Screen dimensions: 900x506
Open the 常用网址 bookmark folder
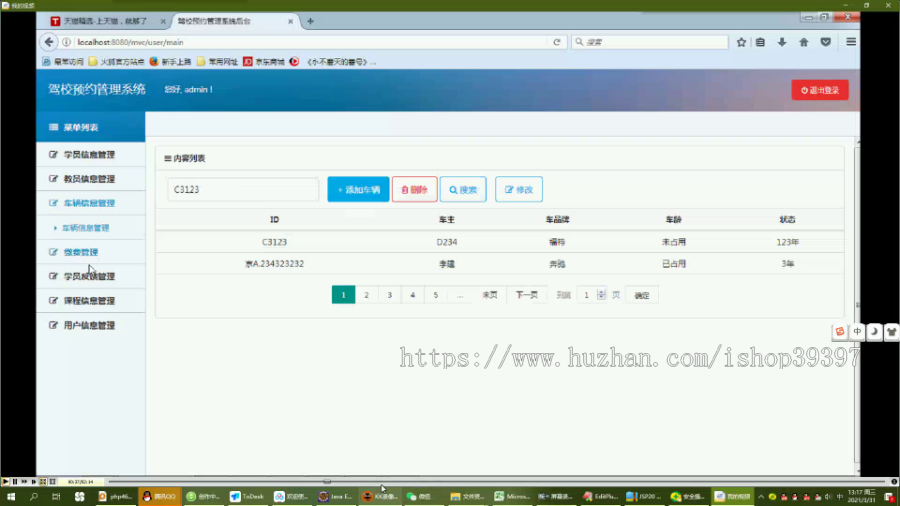(217, 61)
